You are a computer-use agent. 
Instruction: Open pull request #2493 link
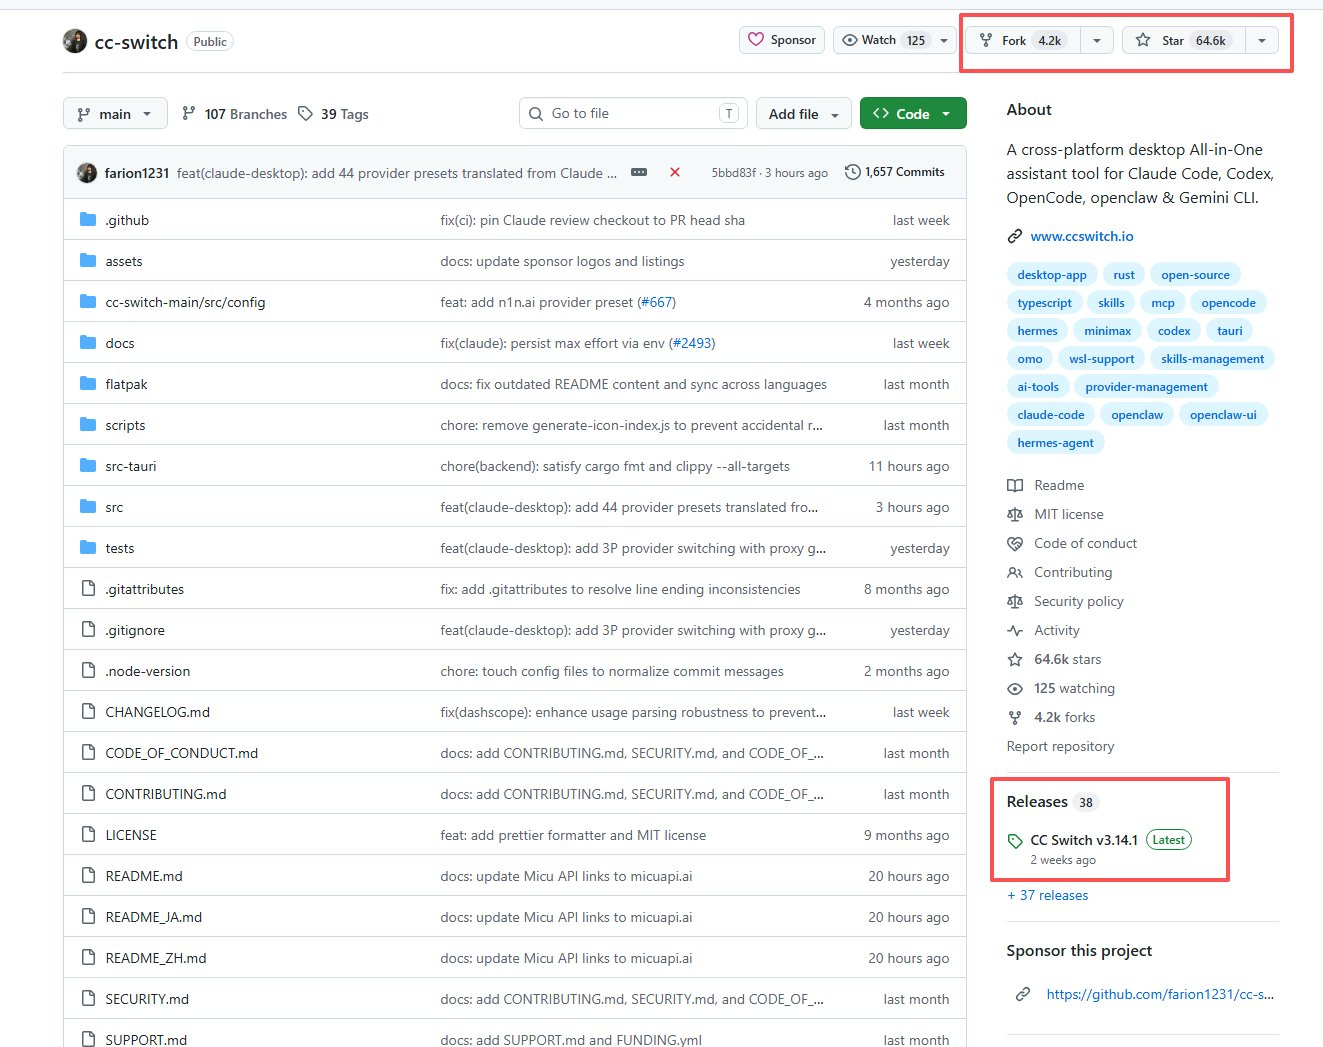click(692, 343)
